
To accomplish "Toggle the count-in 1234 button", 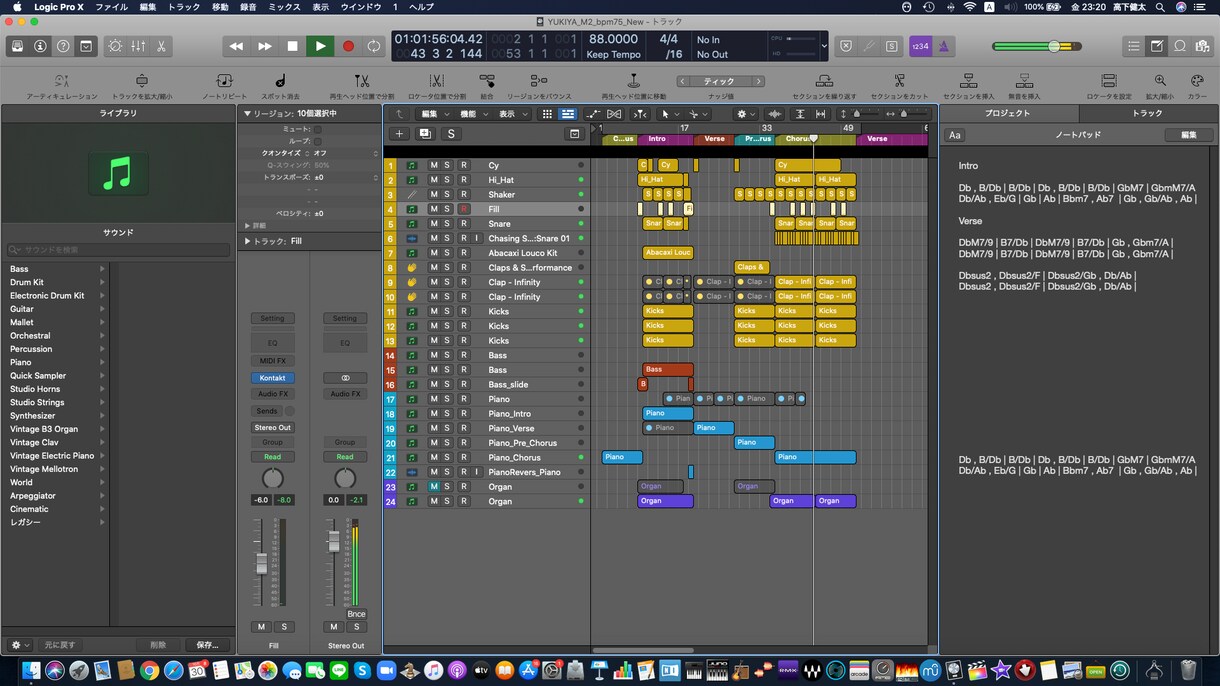I will pyautogui.click(x=921, y=46).
